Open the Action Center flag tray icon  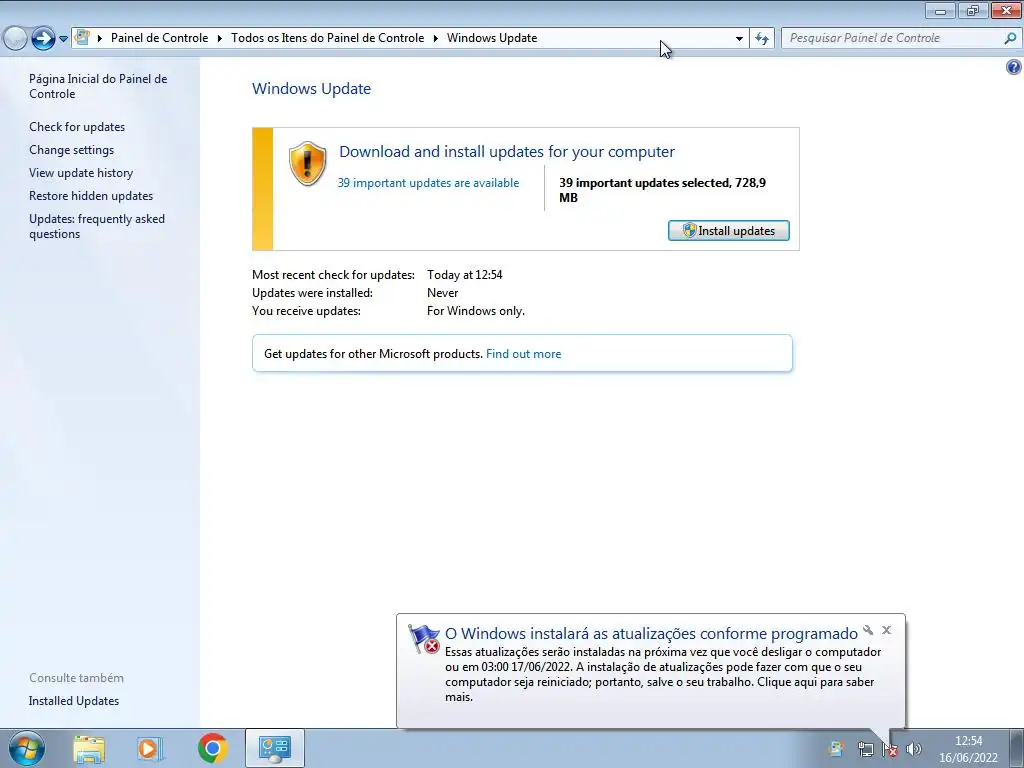889,749
